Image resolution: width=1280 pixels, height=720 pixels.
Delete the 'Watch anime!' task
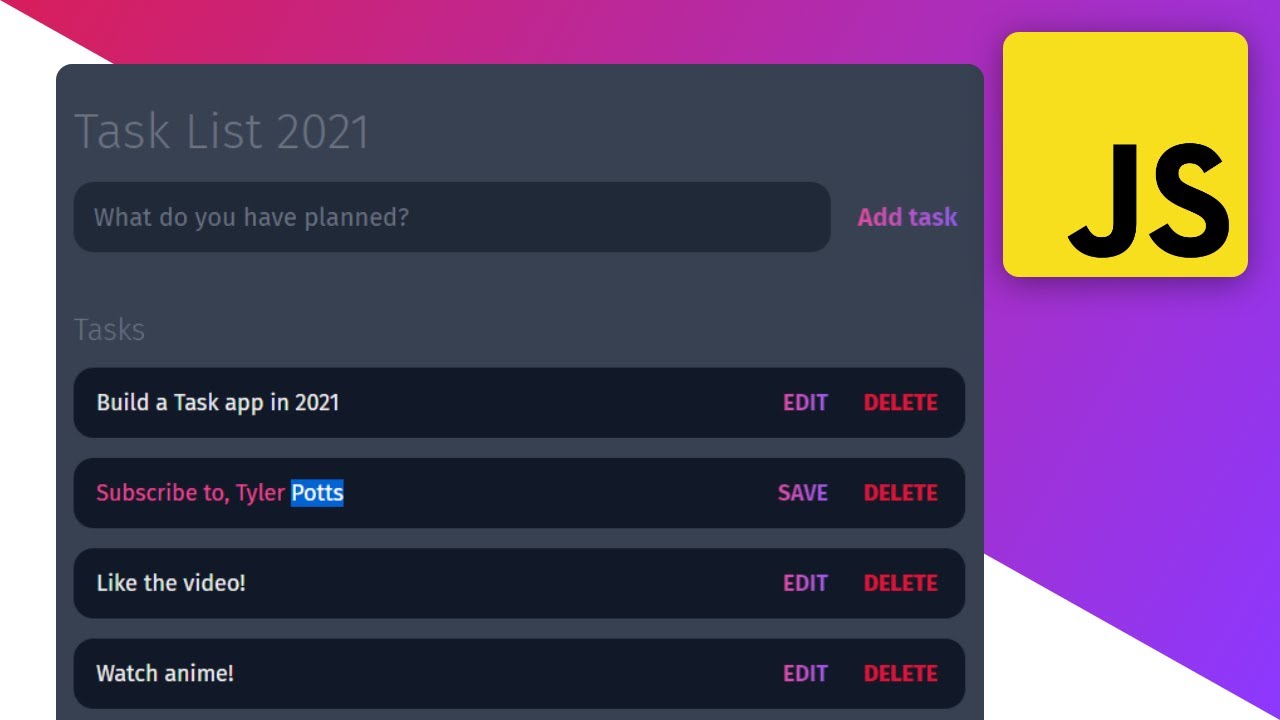(900, 673)
